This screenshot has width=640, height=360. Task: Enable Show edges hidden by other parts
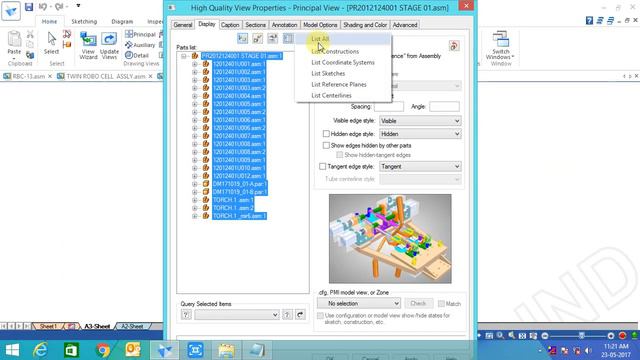326,145
